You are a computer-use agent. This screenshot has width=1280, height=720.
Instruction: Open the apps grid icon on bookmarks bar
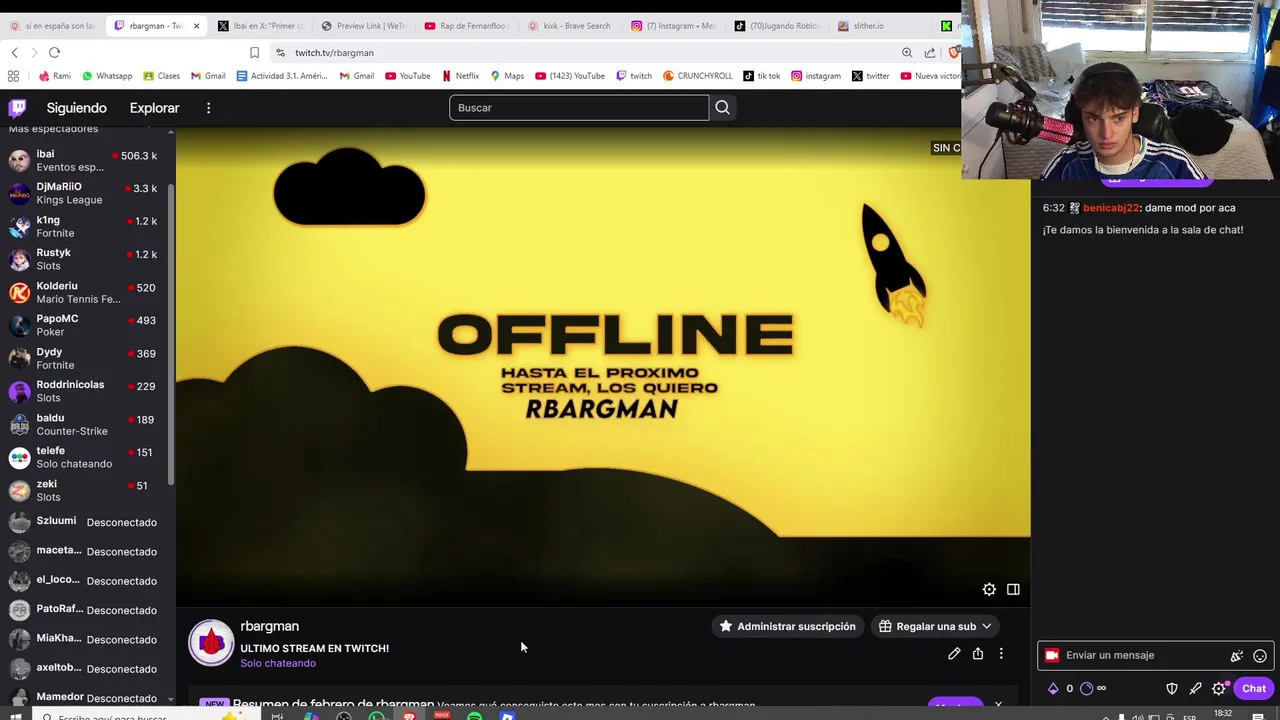point(13,76)
